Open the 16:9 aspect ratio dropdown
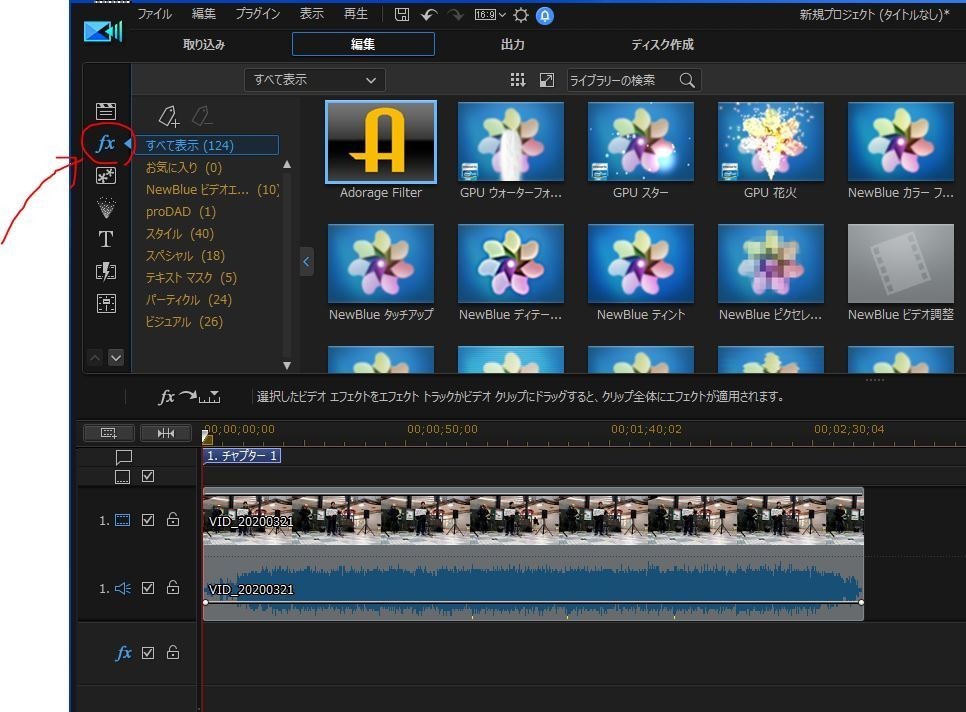The image size is (966, 712). (x=489, y=15)
